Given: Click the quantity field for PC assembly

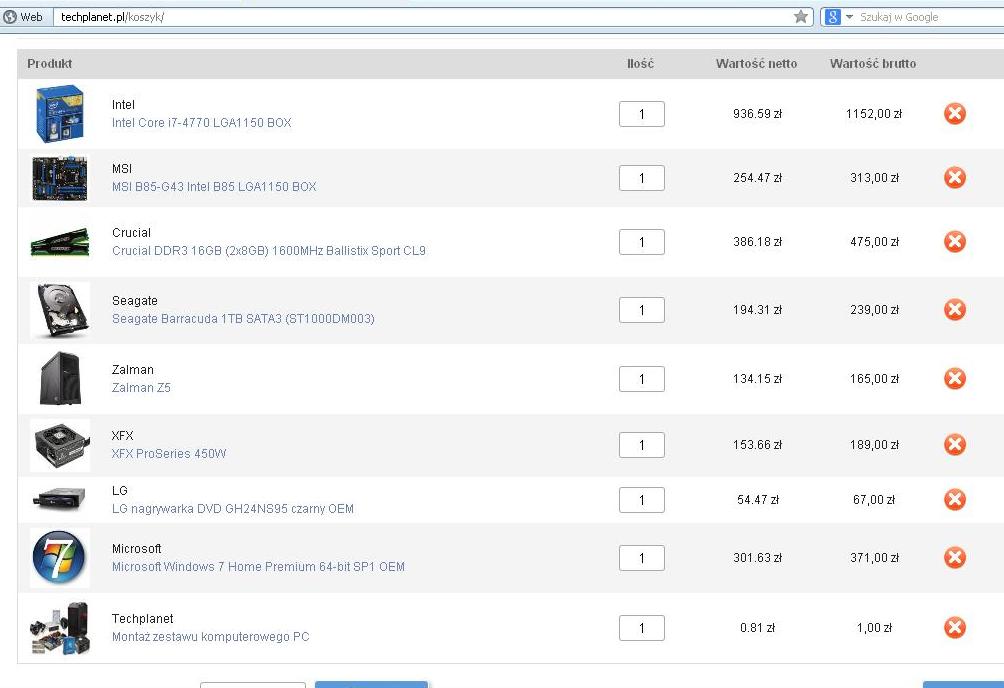Looking at the screenshot, I should (x=642, y=628).
